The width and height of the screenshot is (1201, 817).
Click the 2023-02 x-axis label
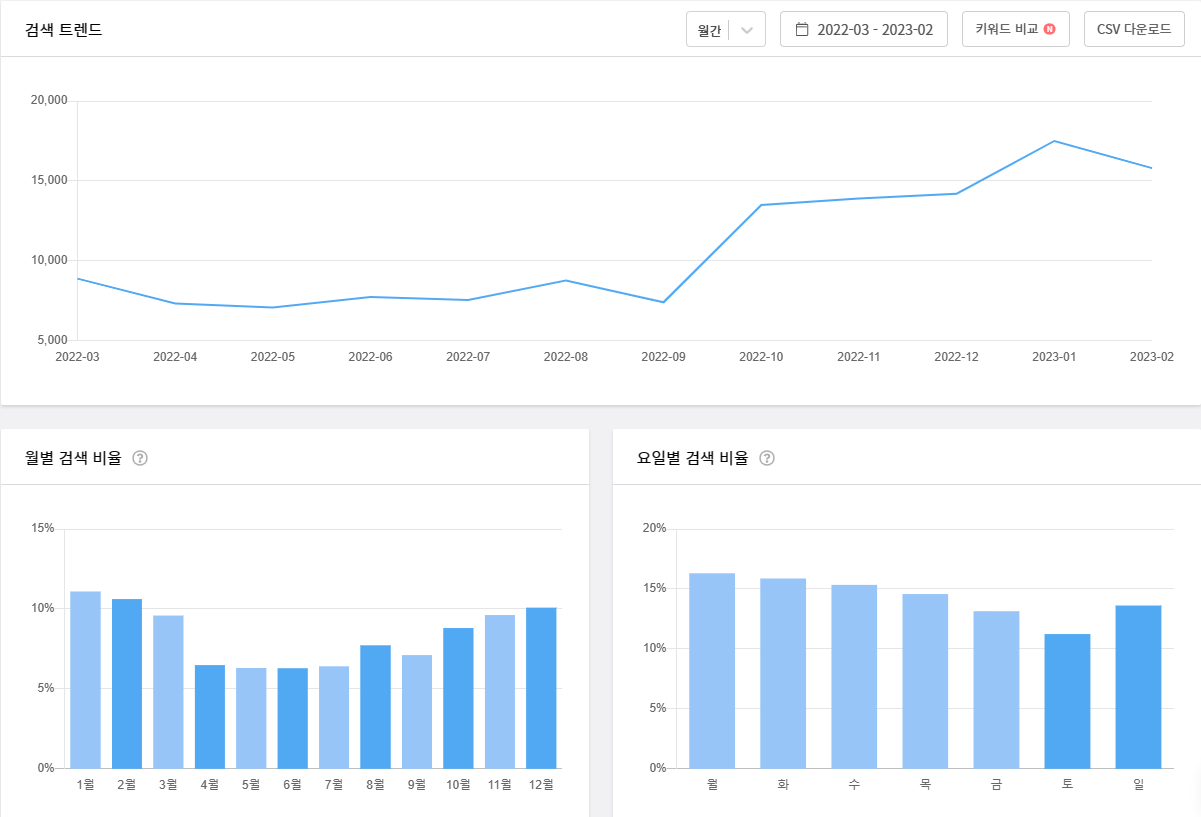pos(1152,356)
